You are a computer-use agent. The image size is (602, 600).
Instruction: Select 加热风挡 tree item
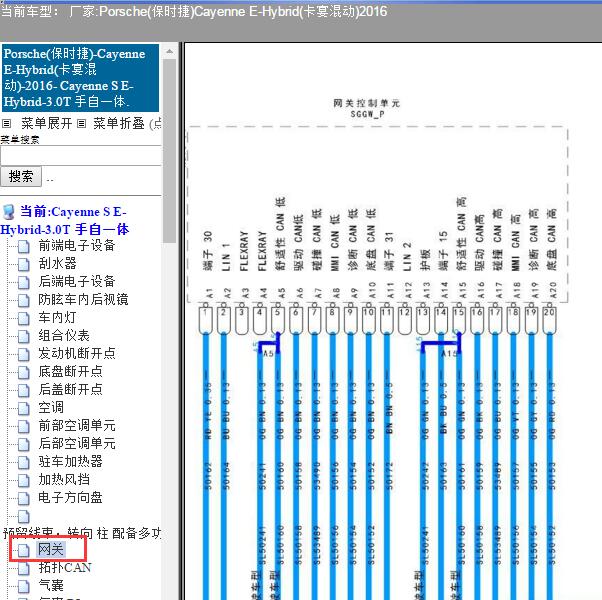(64, 479)
